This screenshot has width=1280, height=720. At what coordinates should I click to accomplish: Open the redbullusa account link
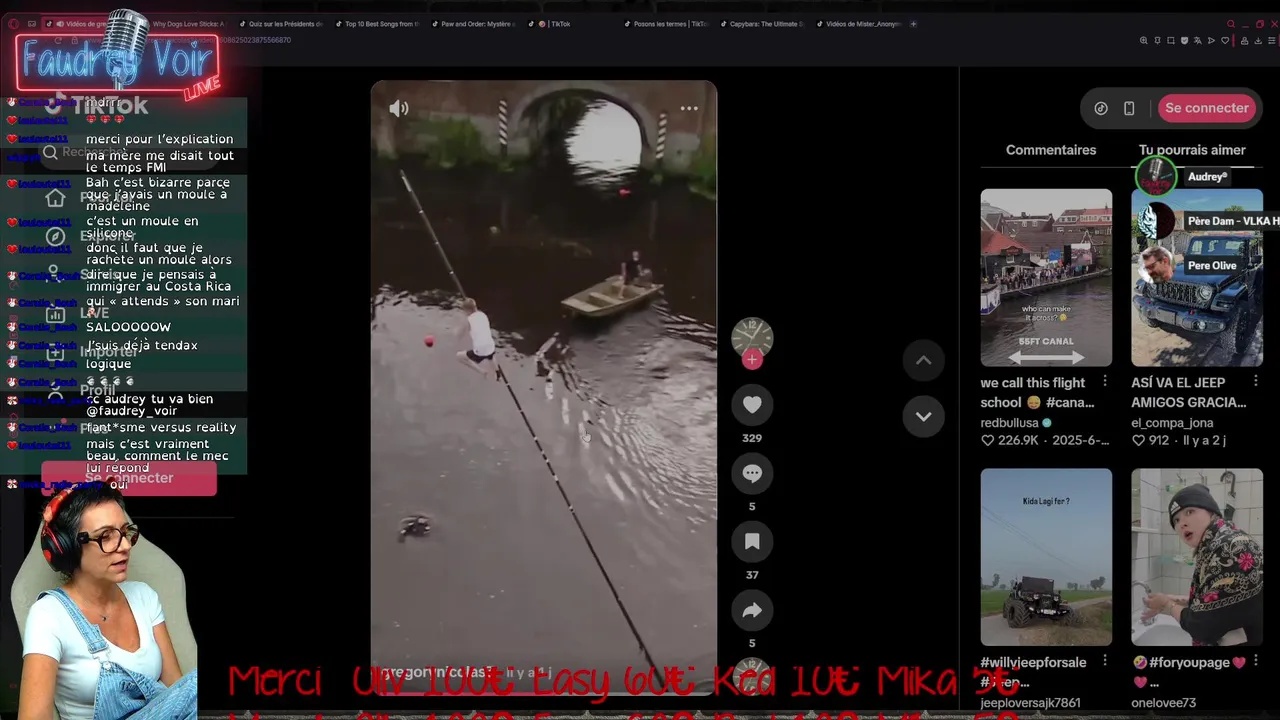pyautogui.click(x=1010, y=423)
